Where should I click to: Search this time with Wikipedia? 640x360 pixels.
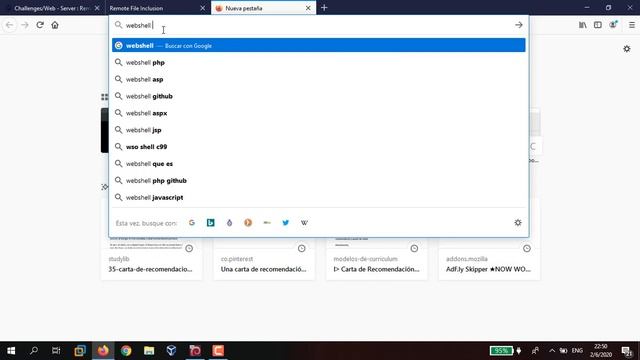click(304, 223)
